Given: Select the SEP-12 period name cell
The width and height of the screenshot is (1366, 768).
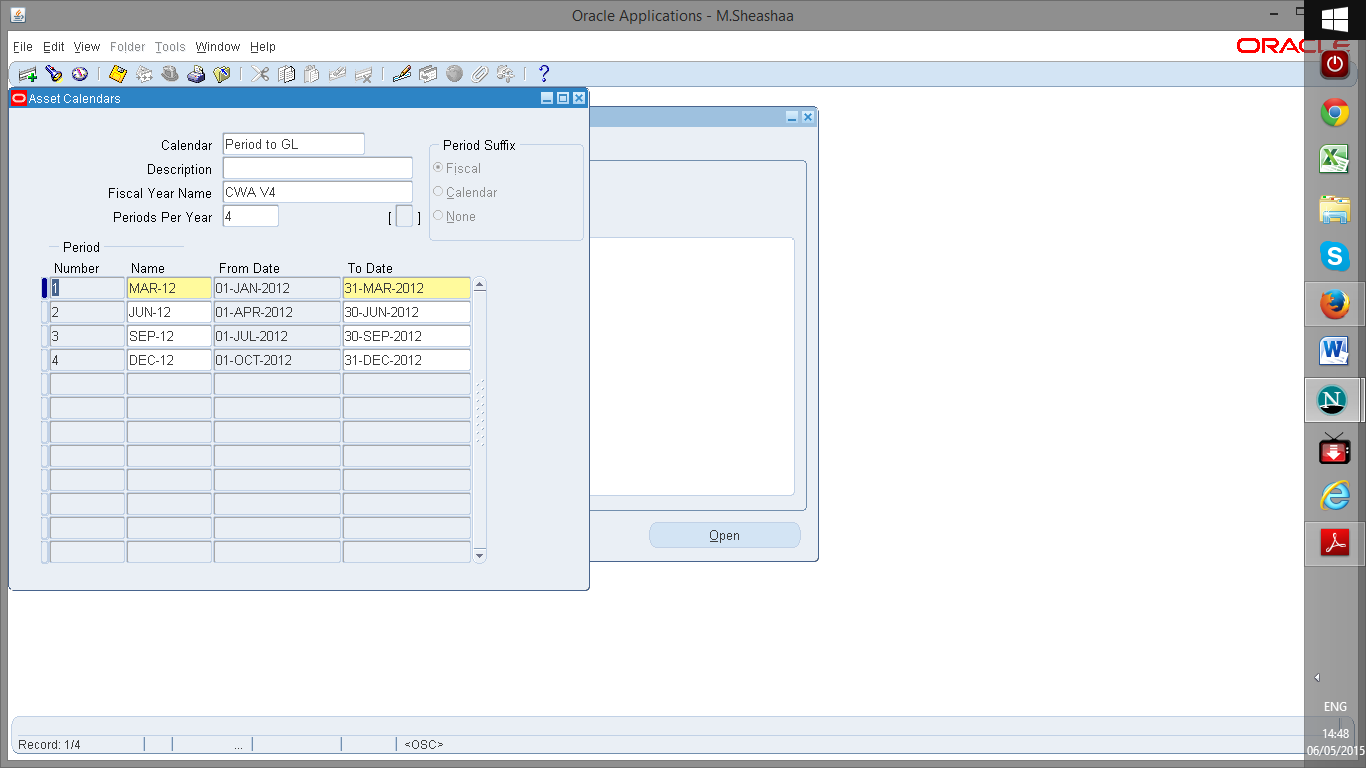Looking at the screenshot, I should (168, 336).
